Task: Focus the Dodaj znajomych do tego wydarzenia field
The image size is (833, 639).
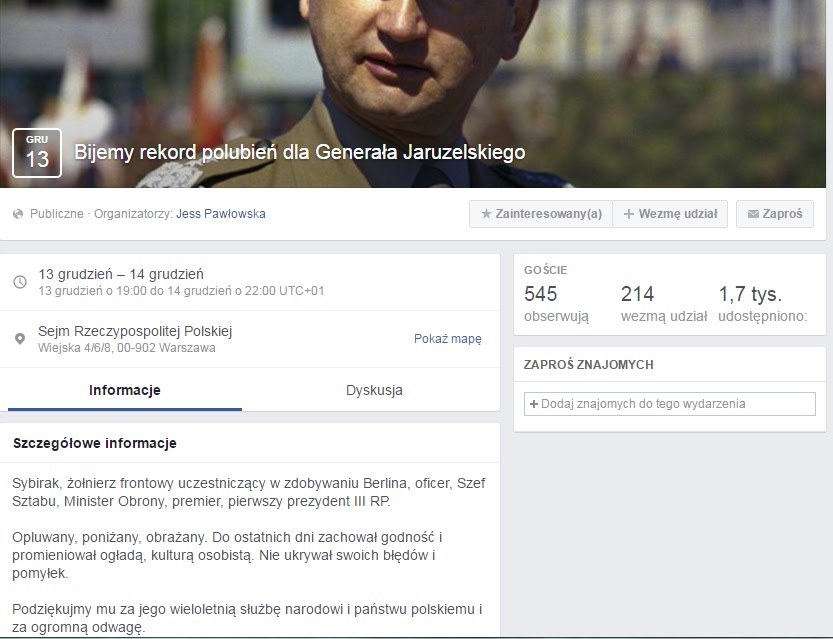Action: [x=669, y=404]
